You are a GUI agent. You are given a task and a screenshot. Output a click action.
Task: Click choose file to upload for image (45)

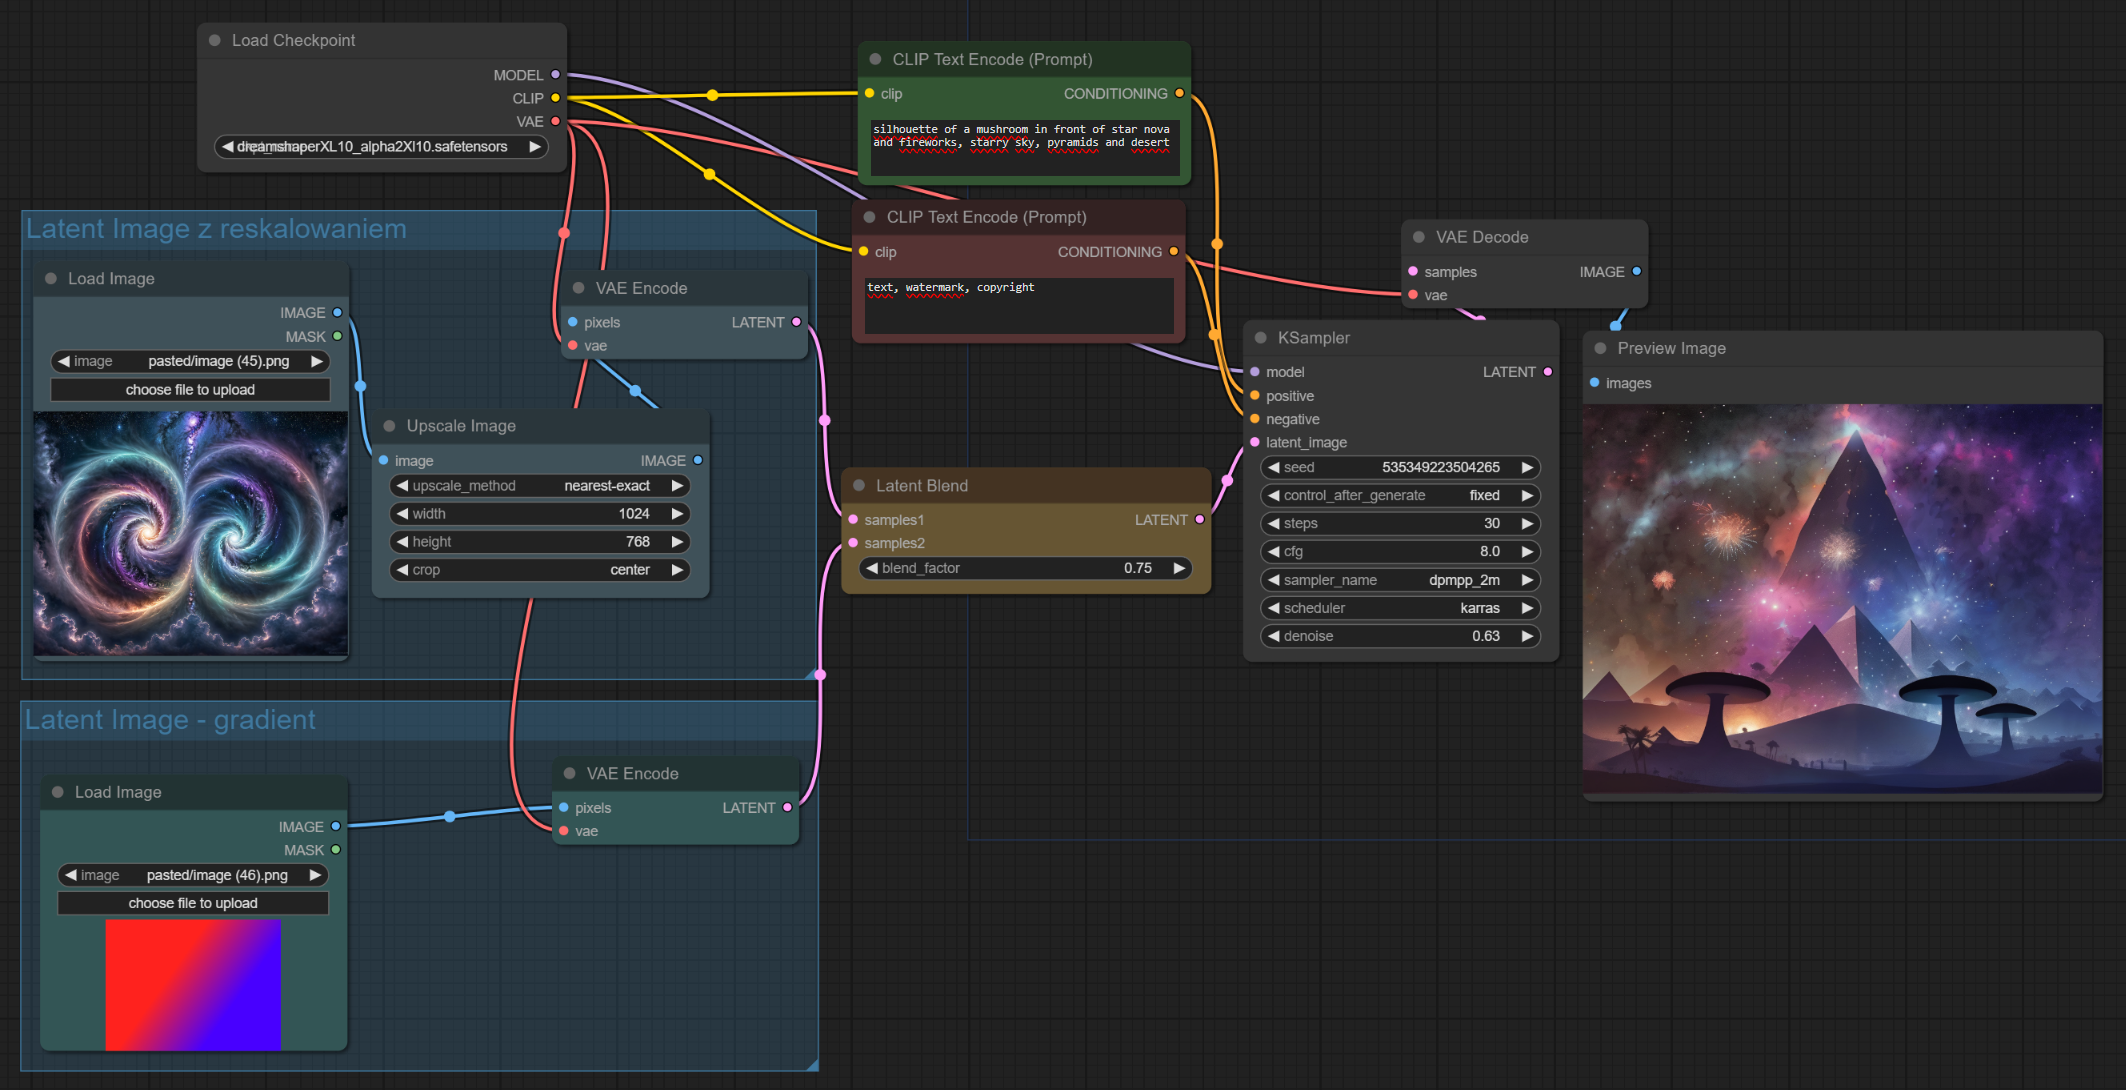point(190,390)
